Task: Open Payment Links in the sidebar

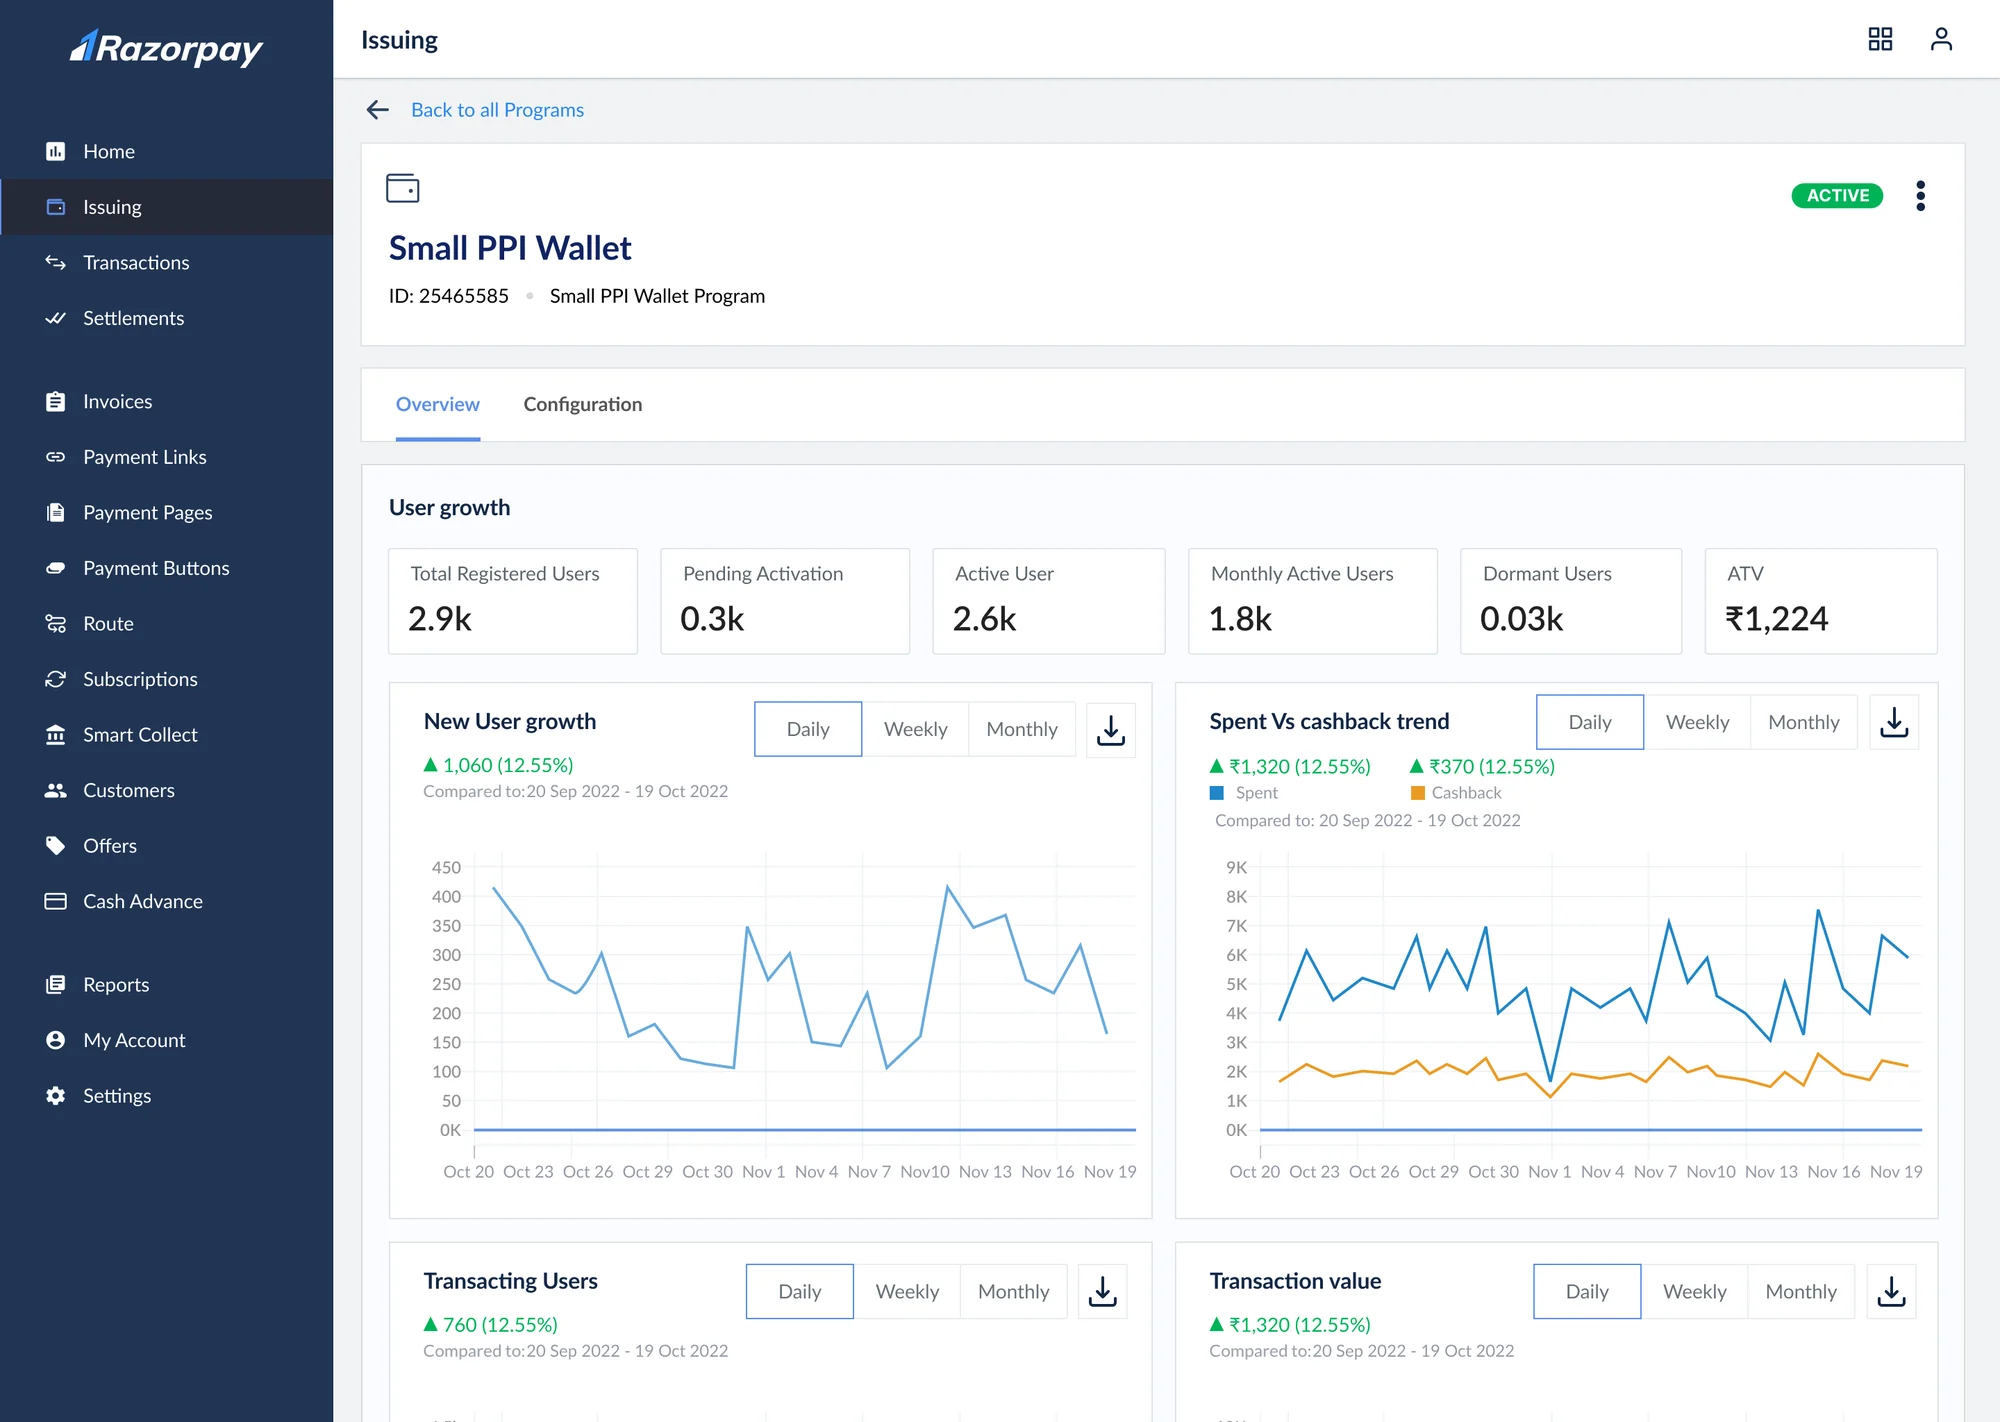Action: tap(167, 457)
